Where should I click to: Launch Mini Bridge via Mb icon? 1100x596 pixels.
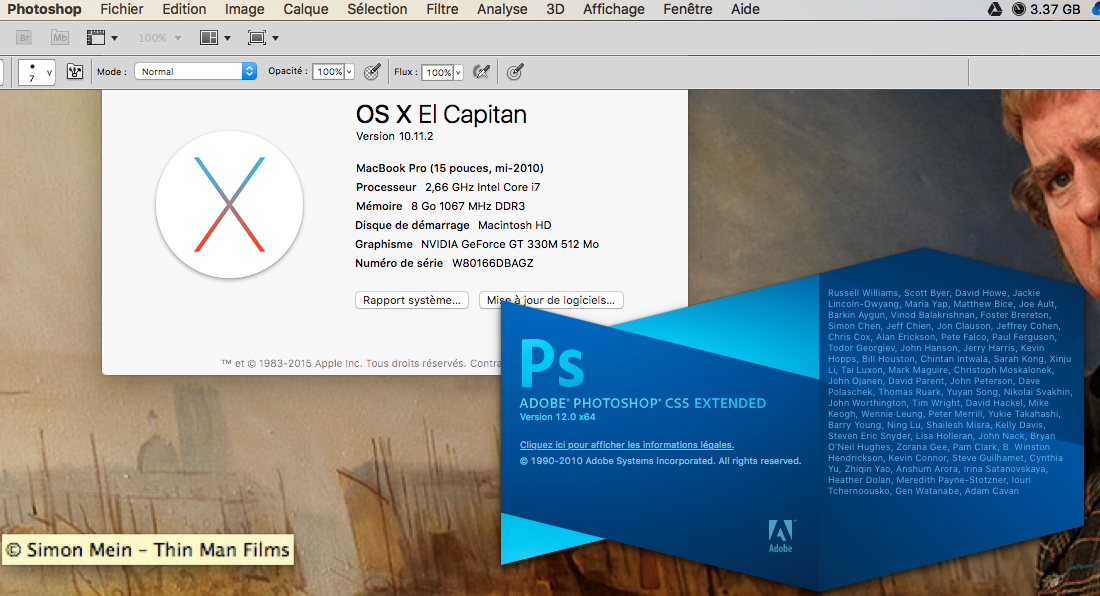tap(60, 38)
